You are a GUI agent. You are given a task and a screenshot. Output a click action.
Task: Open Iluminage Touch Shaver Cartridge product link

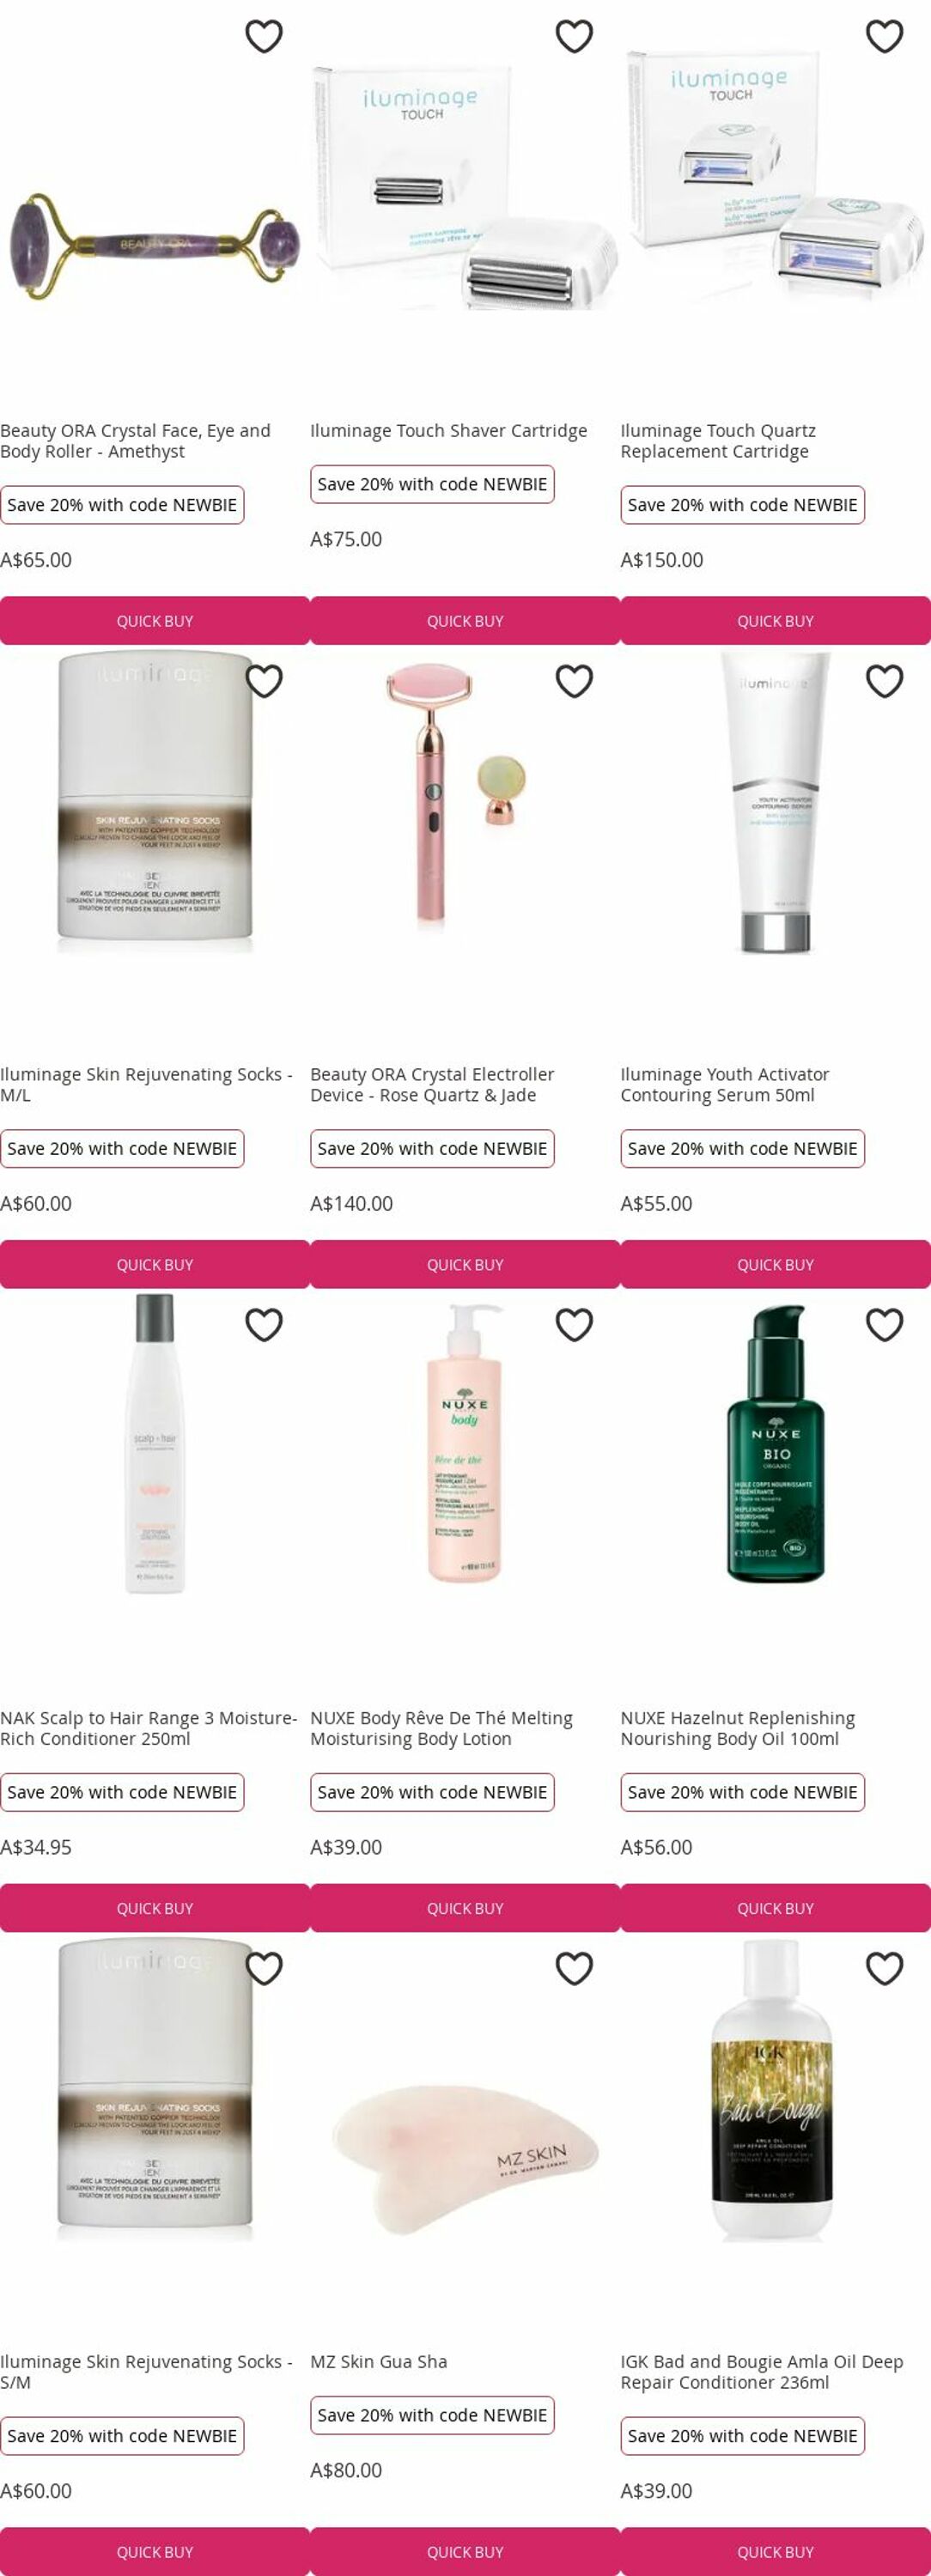448,431
